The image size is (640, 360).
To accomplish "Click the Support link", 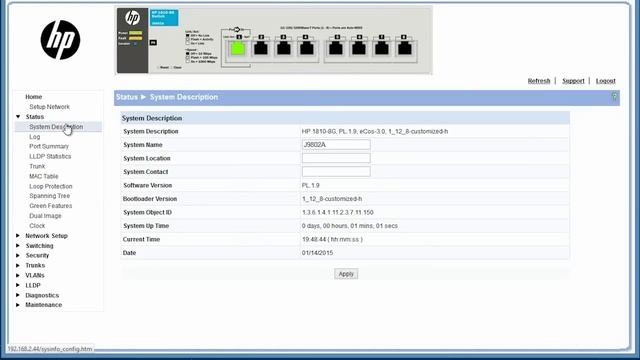I will (x=573, y=81).
